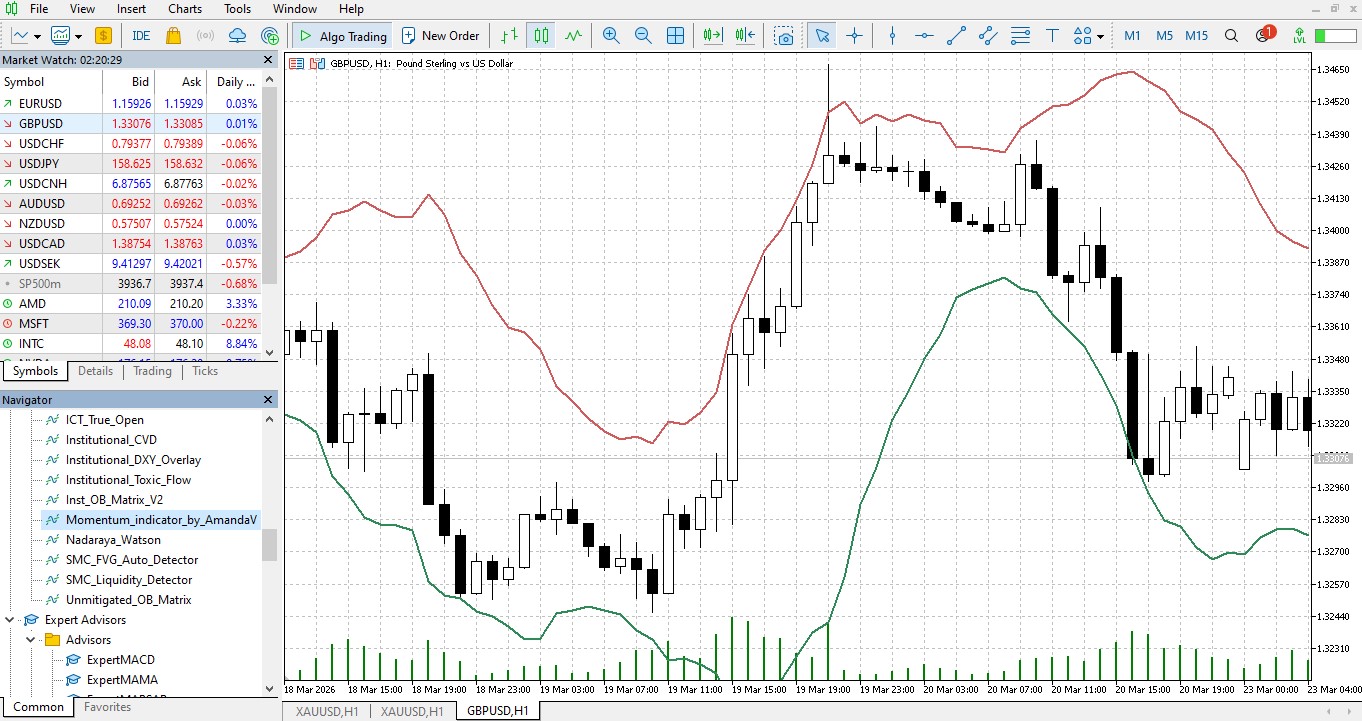Select the vertical line drawing tool
Screen dimensions: 1362x721
[892, 36]
